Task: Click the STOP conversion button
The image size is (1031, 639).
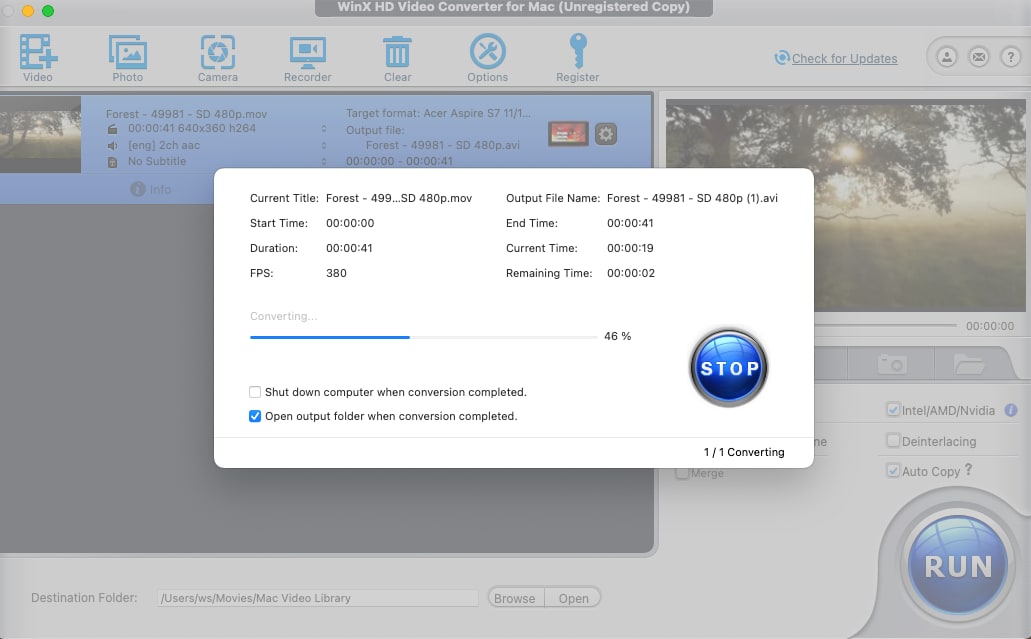Action: click(729, 368)
